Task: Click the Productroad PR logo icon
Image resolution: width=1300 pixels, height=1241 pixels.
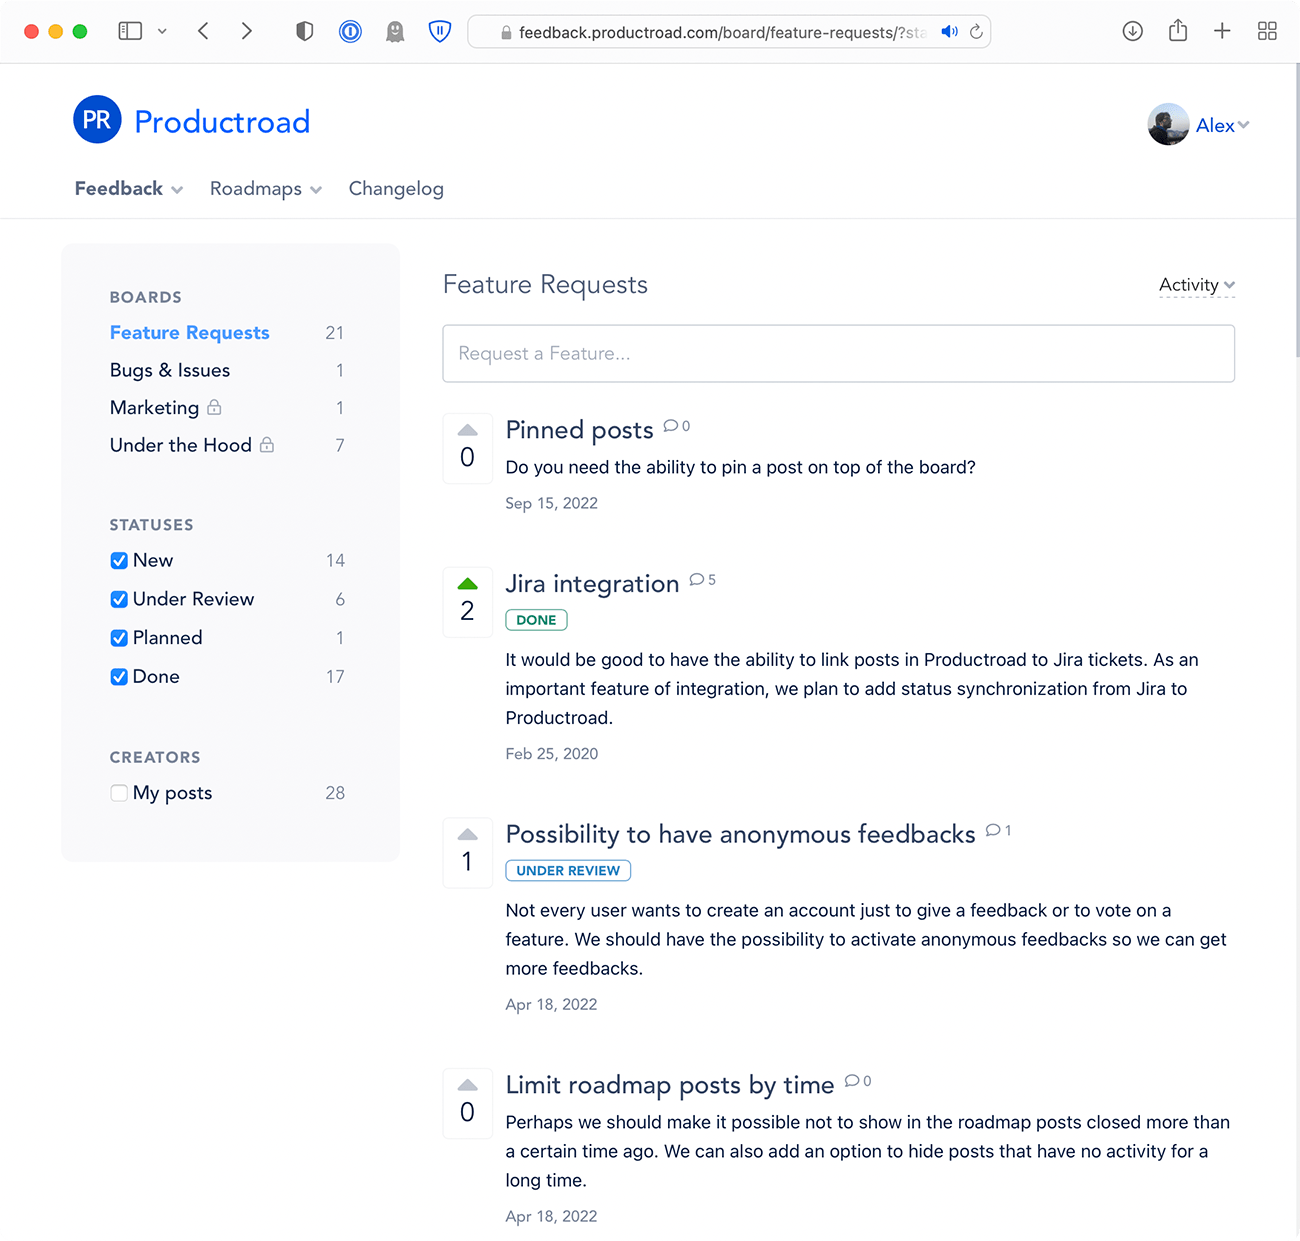Action: 97,120
